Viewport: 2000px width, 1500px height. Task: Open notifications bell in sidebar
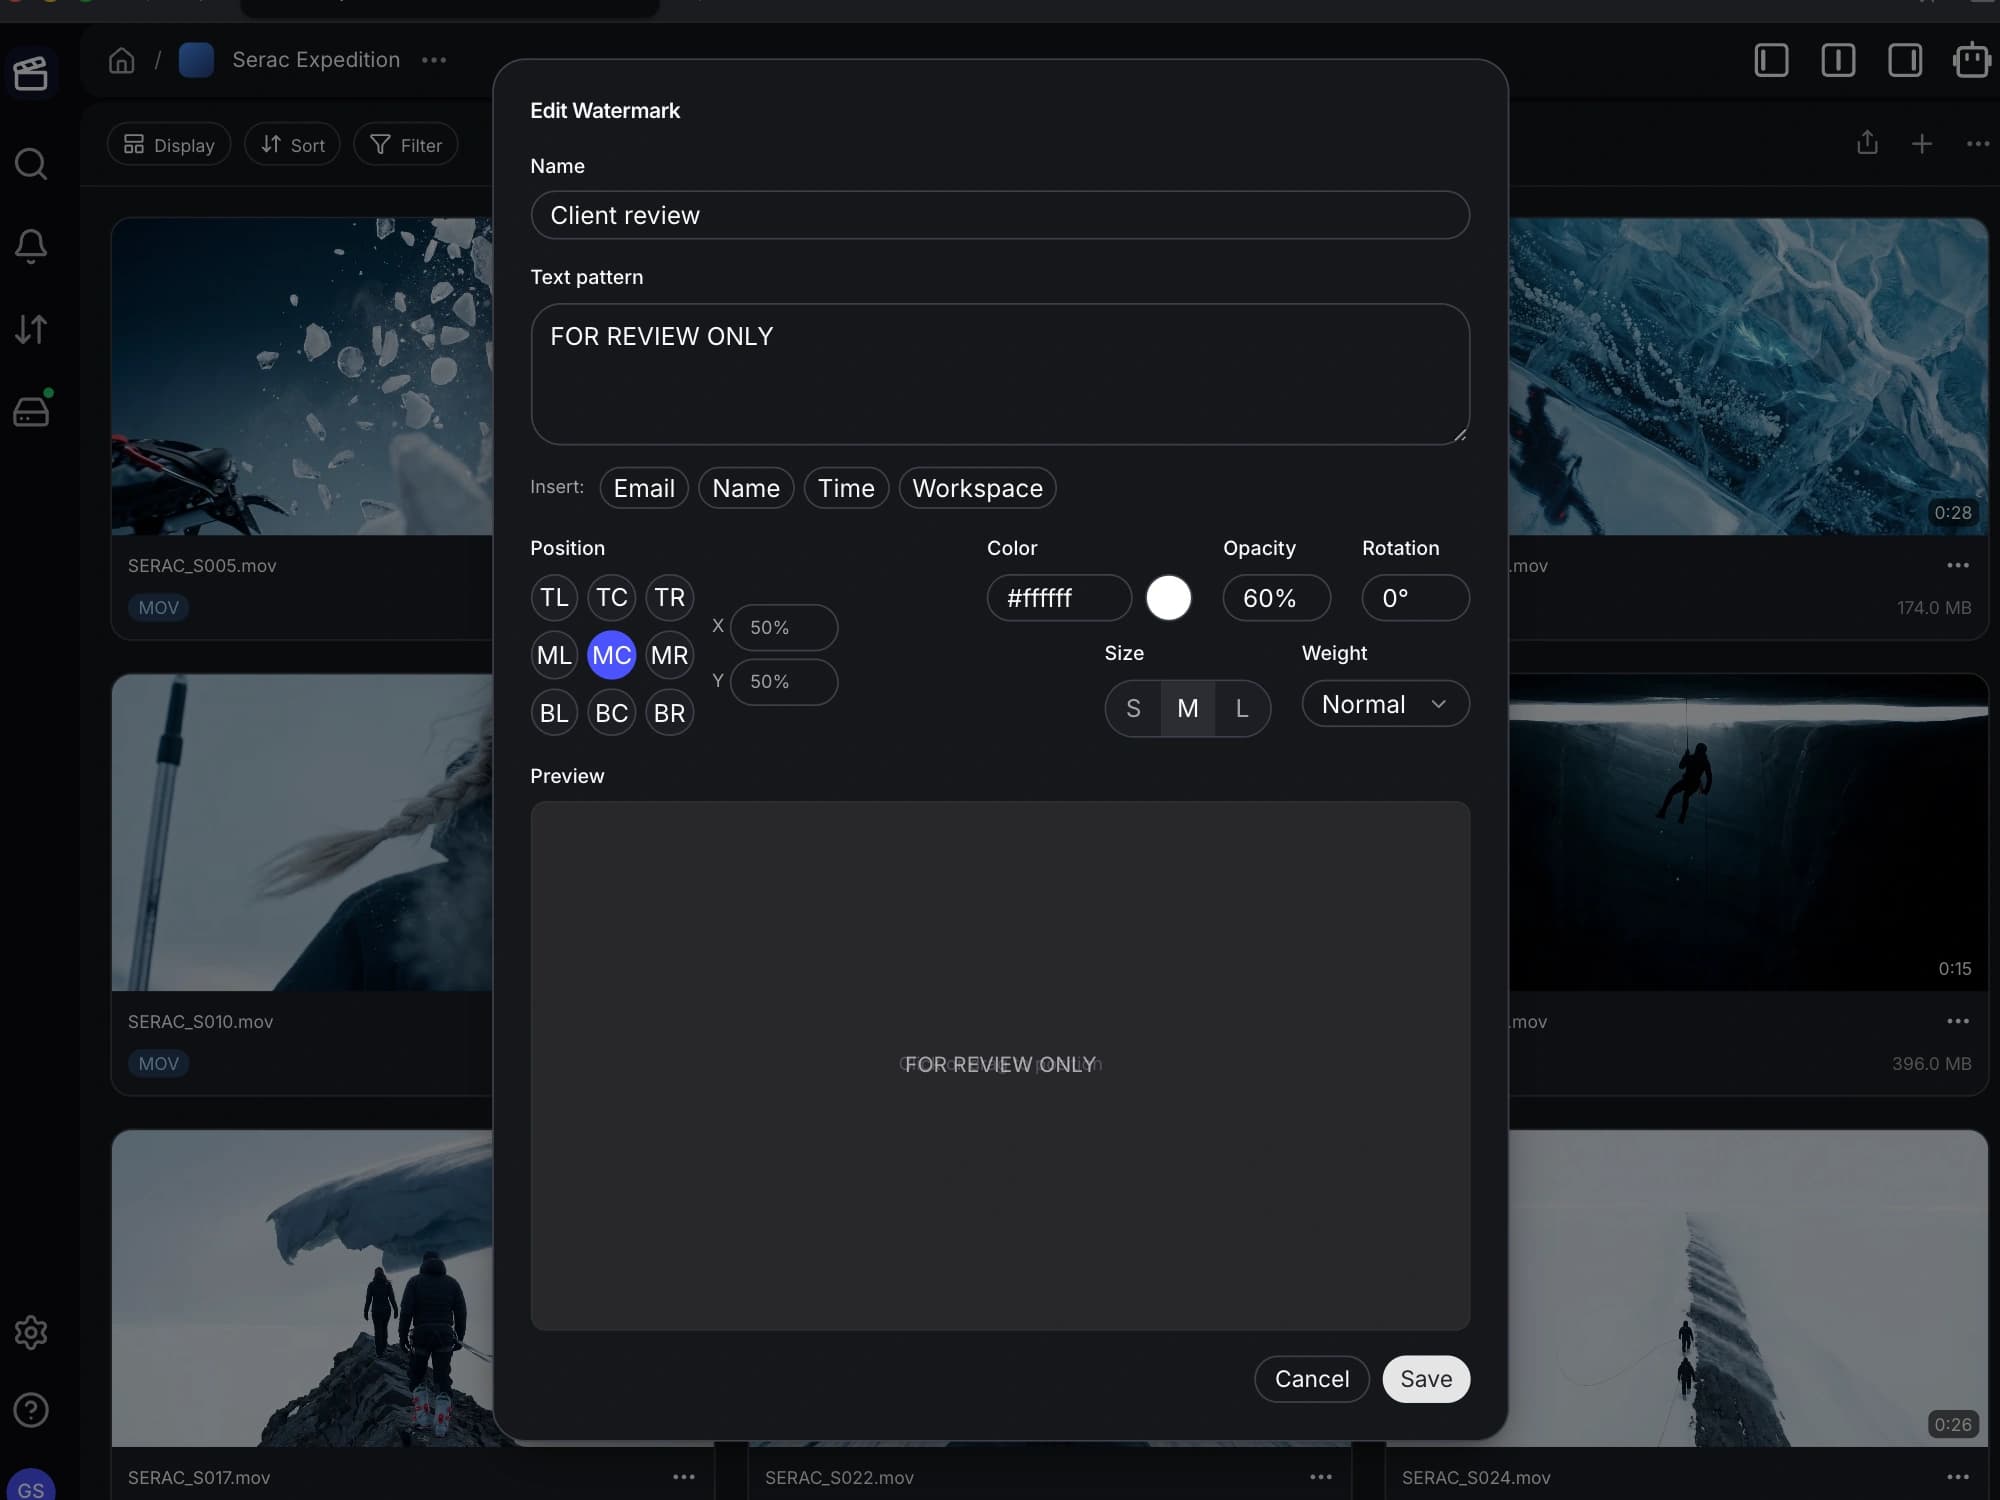pos(31,246)
